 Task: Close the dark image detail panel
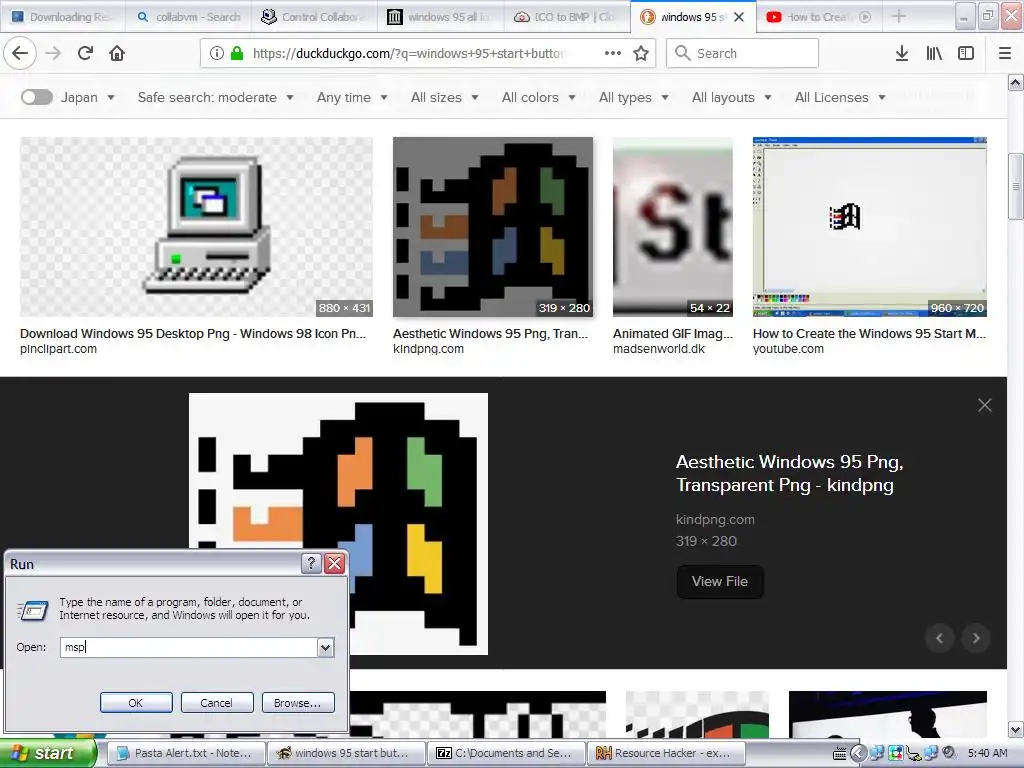pyautogui.click(x=985, y=405)
